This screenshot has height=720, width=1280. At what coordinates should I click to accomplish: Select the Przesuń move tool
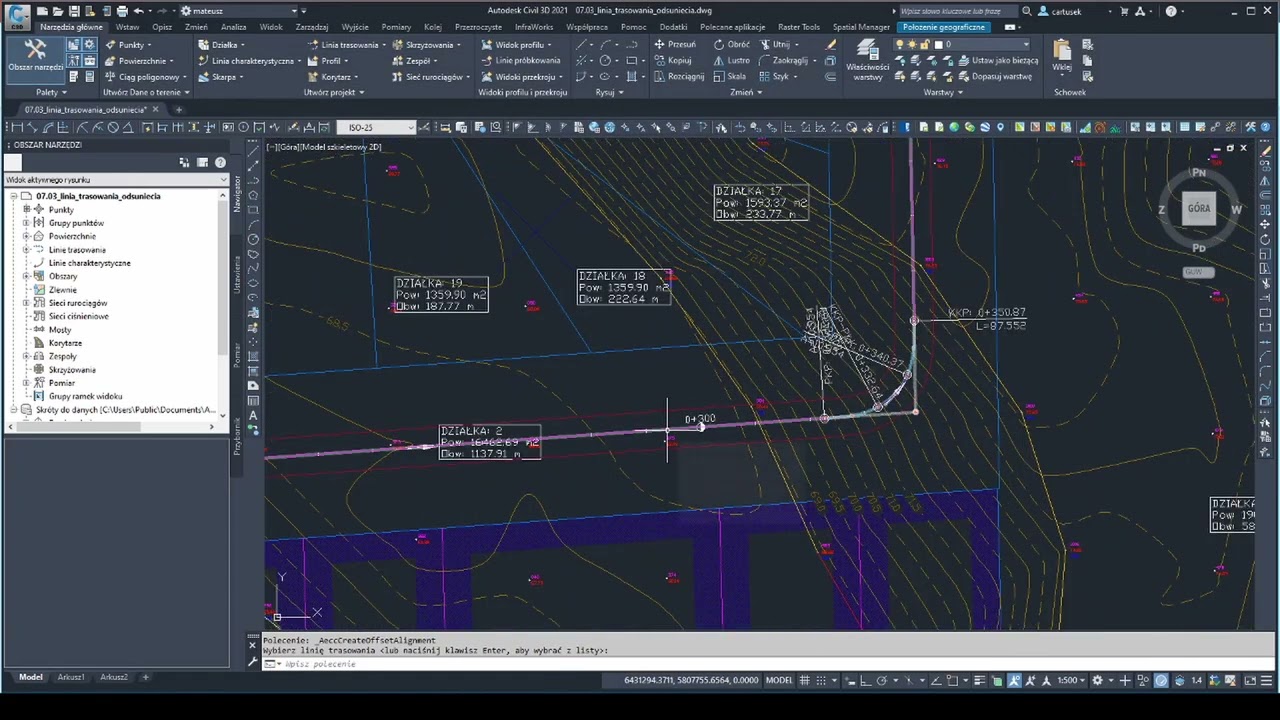(x=675, y=45)
